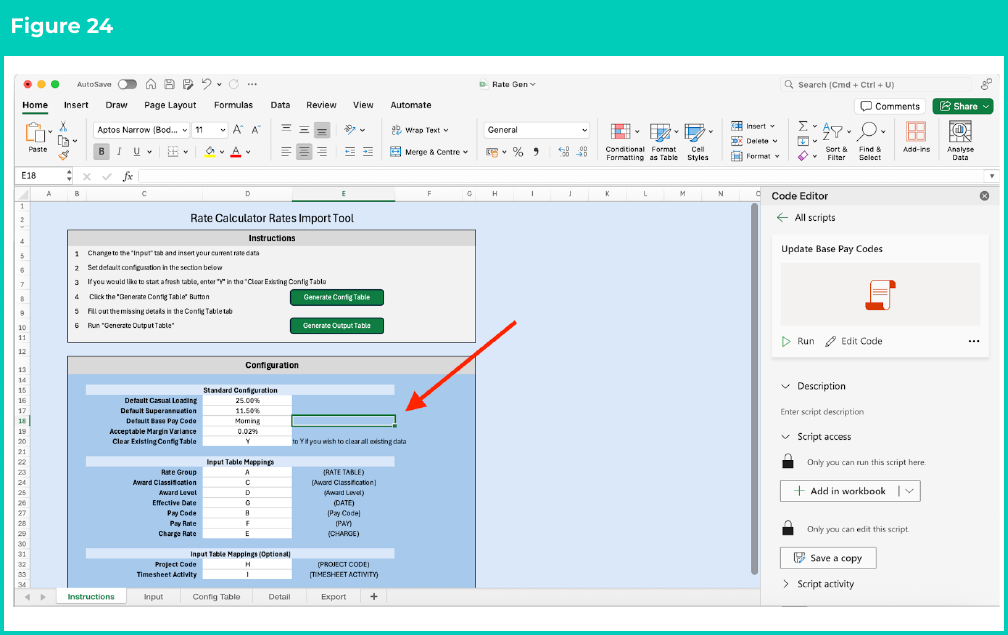Toggle the AutoSave switch
1008x635 pixels.
127,84
